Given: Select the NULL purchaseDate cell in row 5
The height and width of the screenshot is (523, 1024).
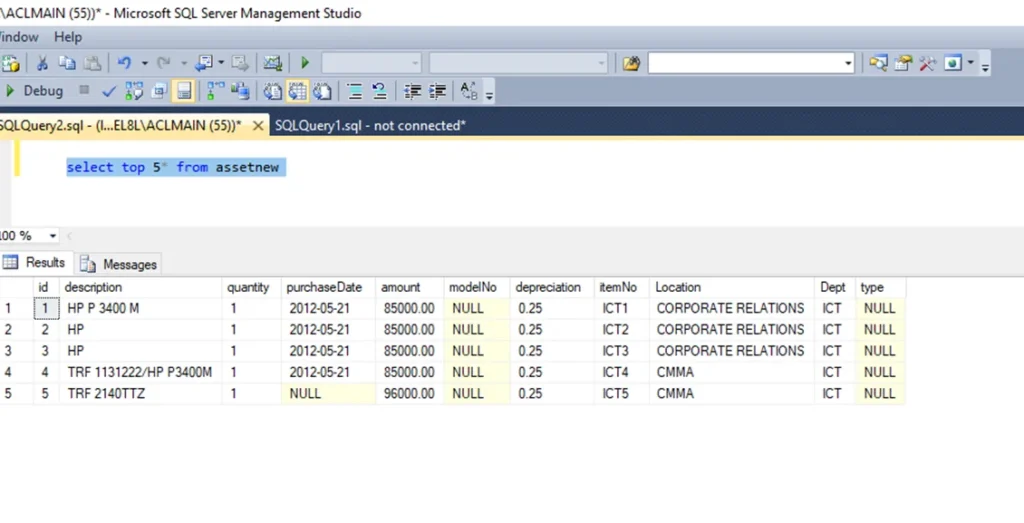Looking at the screenshot, I should click(x=328, y=394).
